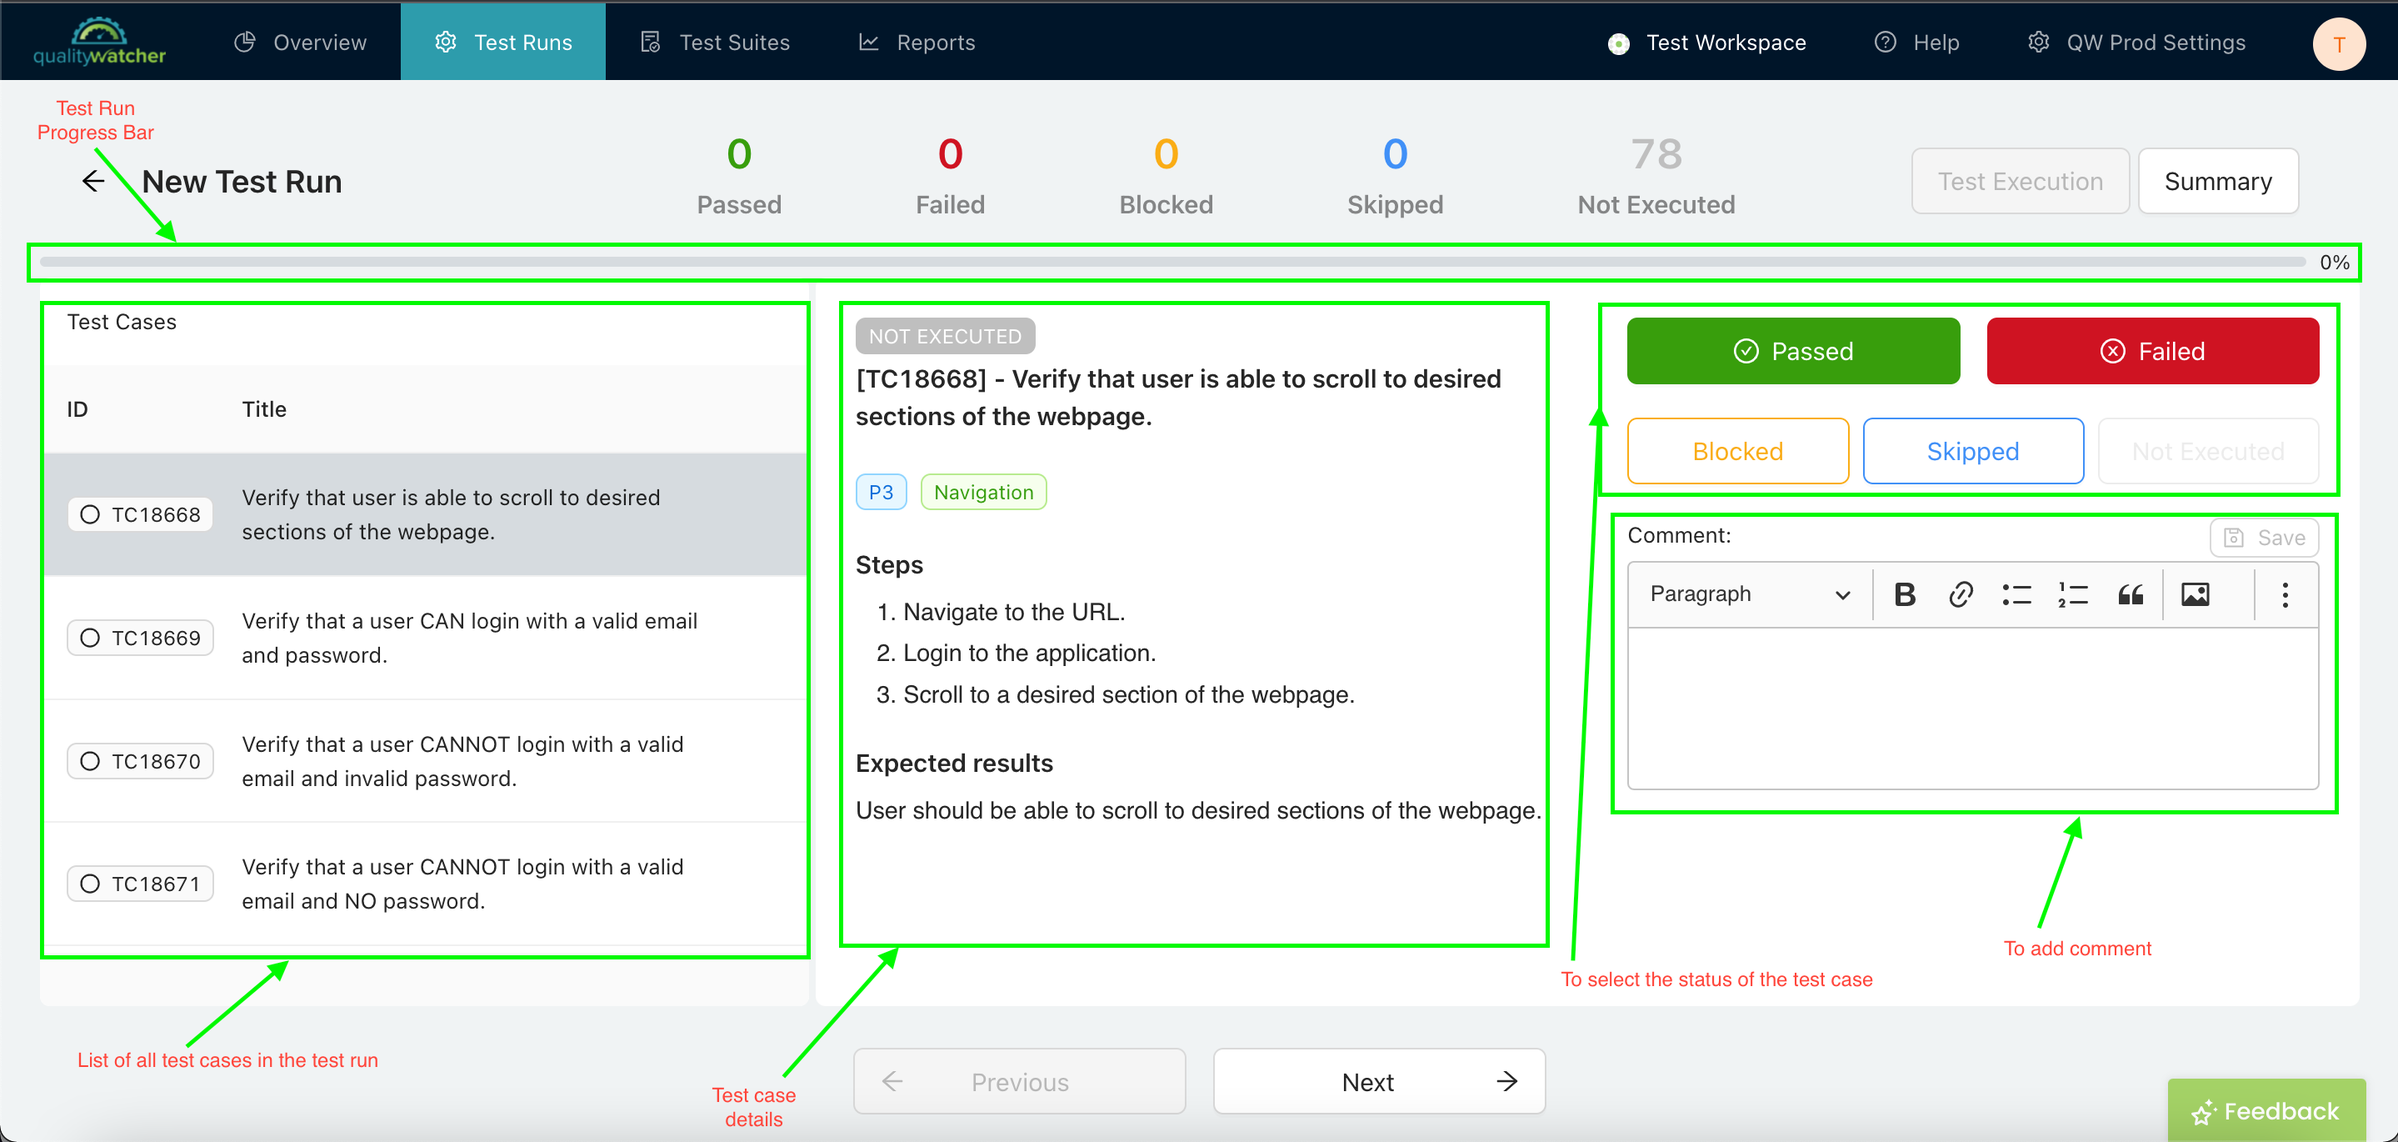
Task: Go back using the arrow beside New Test Run
Action: 93,181
